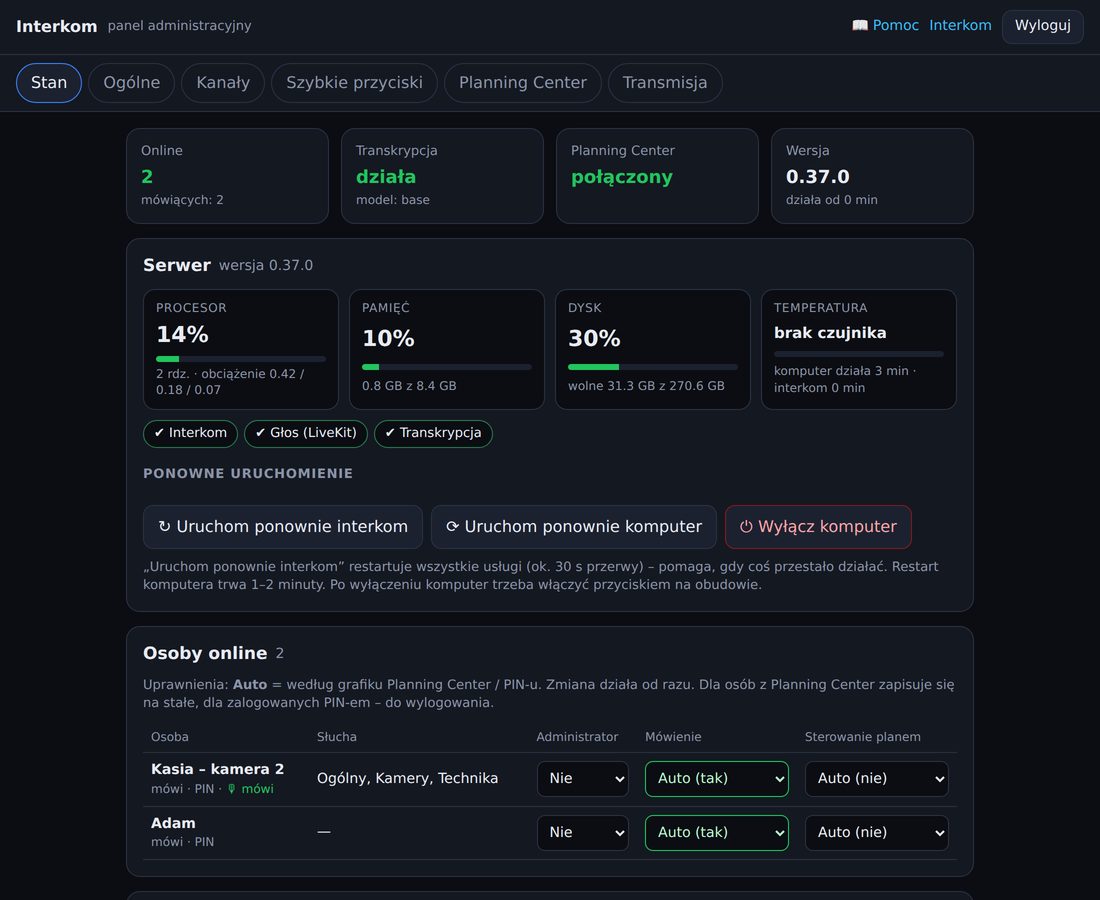Click the name "Adam" in the online list
The height and width of the screenshot is (900, 1100).
pos(173,824)
